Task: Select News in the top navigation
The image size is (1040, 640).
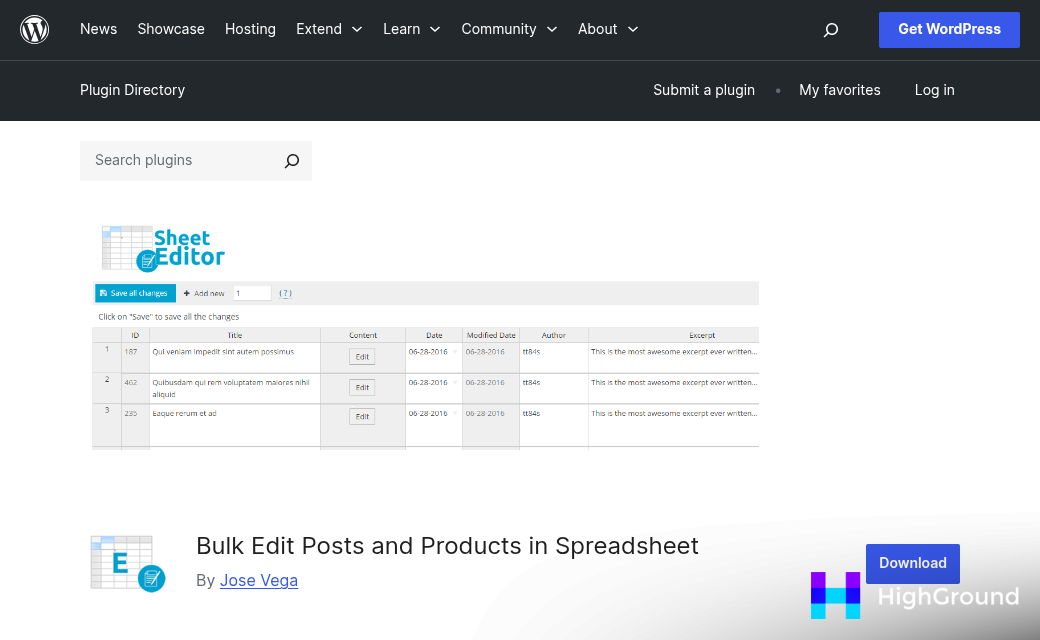Action: click(98, 29)
